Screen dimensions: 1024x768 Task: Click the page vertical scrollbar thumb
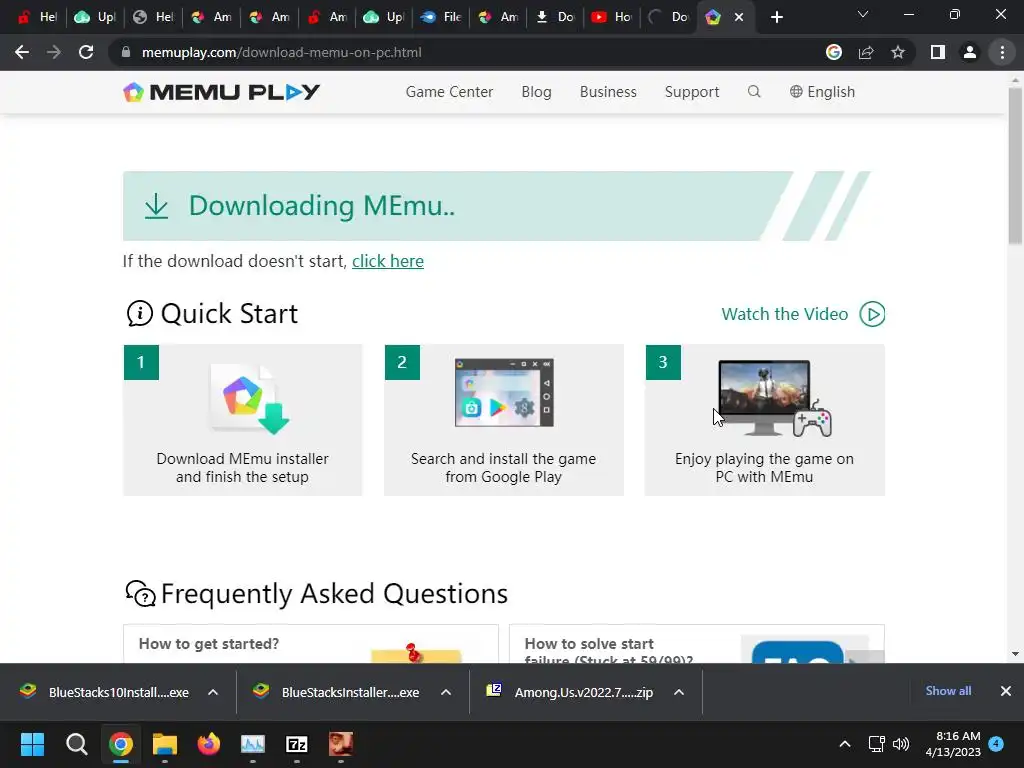pyautogui.click(x=1015, y=165)
